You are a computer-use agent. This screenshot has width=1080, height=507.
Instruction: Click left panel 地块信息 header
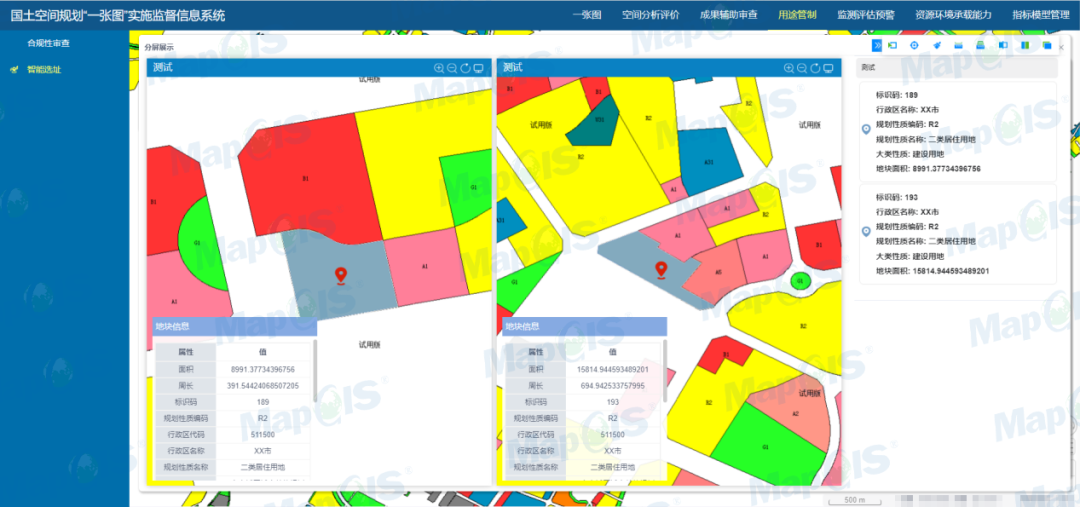click(x=235, y=327)
